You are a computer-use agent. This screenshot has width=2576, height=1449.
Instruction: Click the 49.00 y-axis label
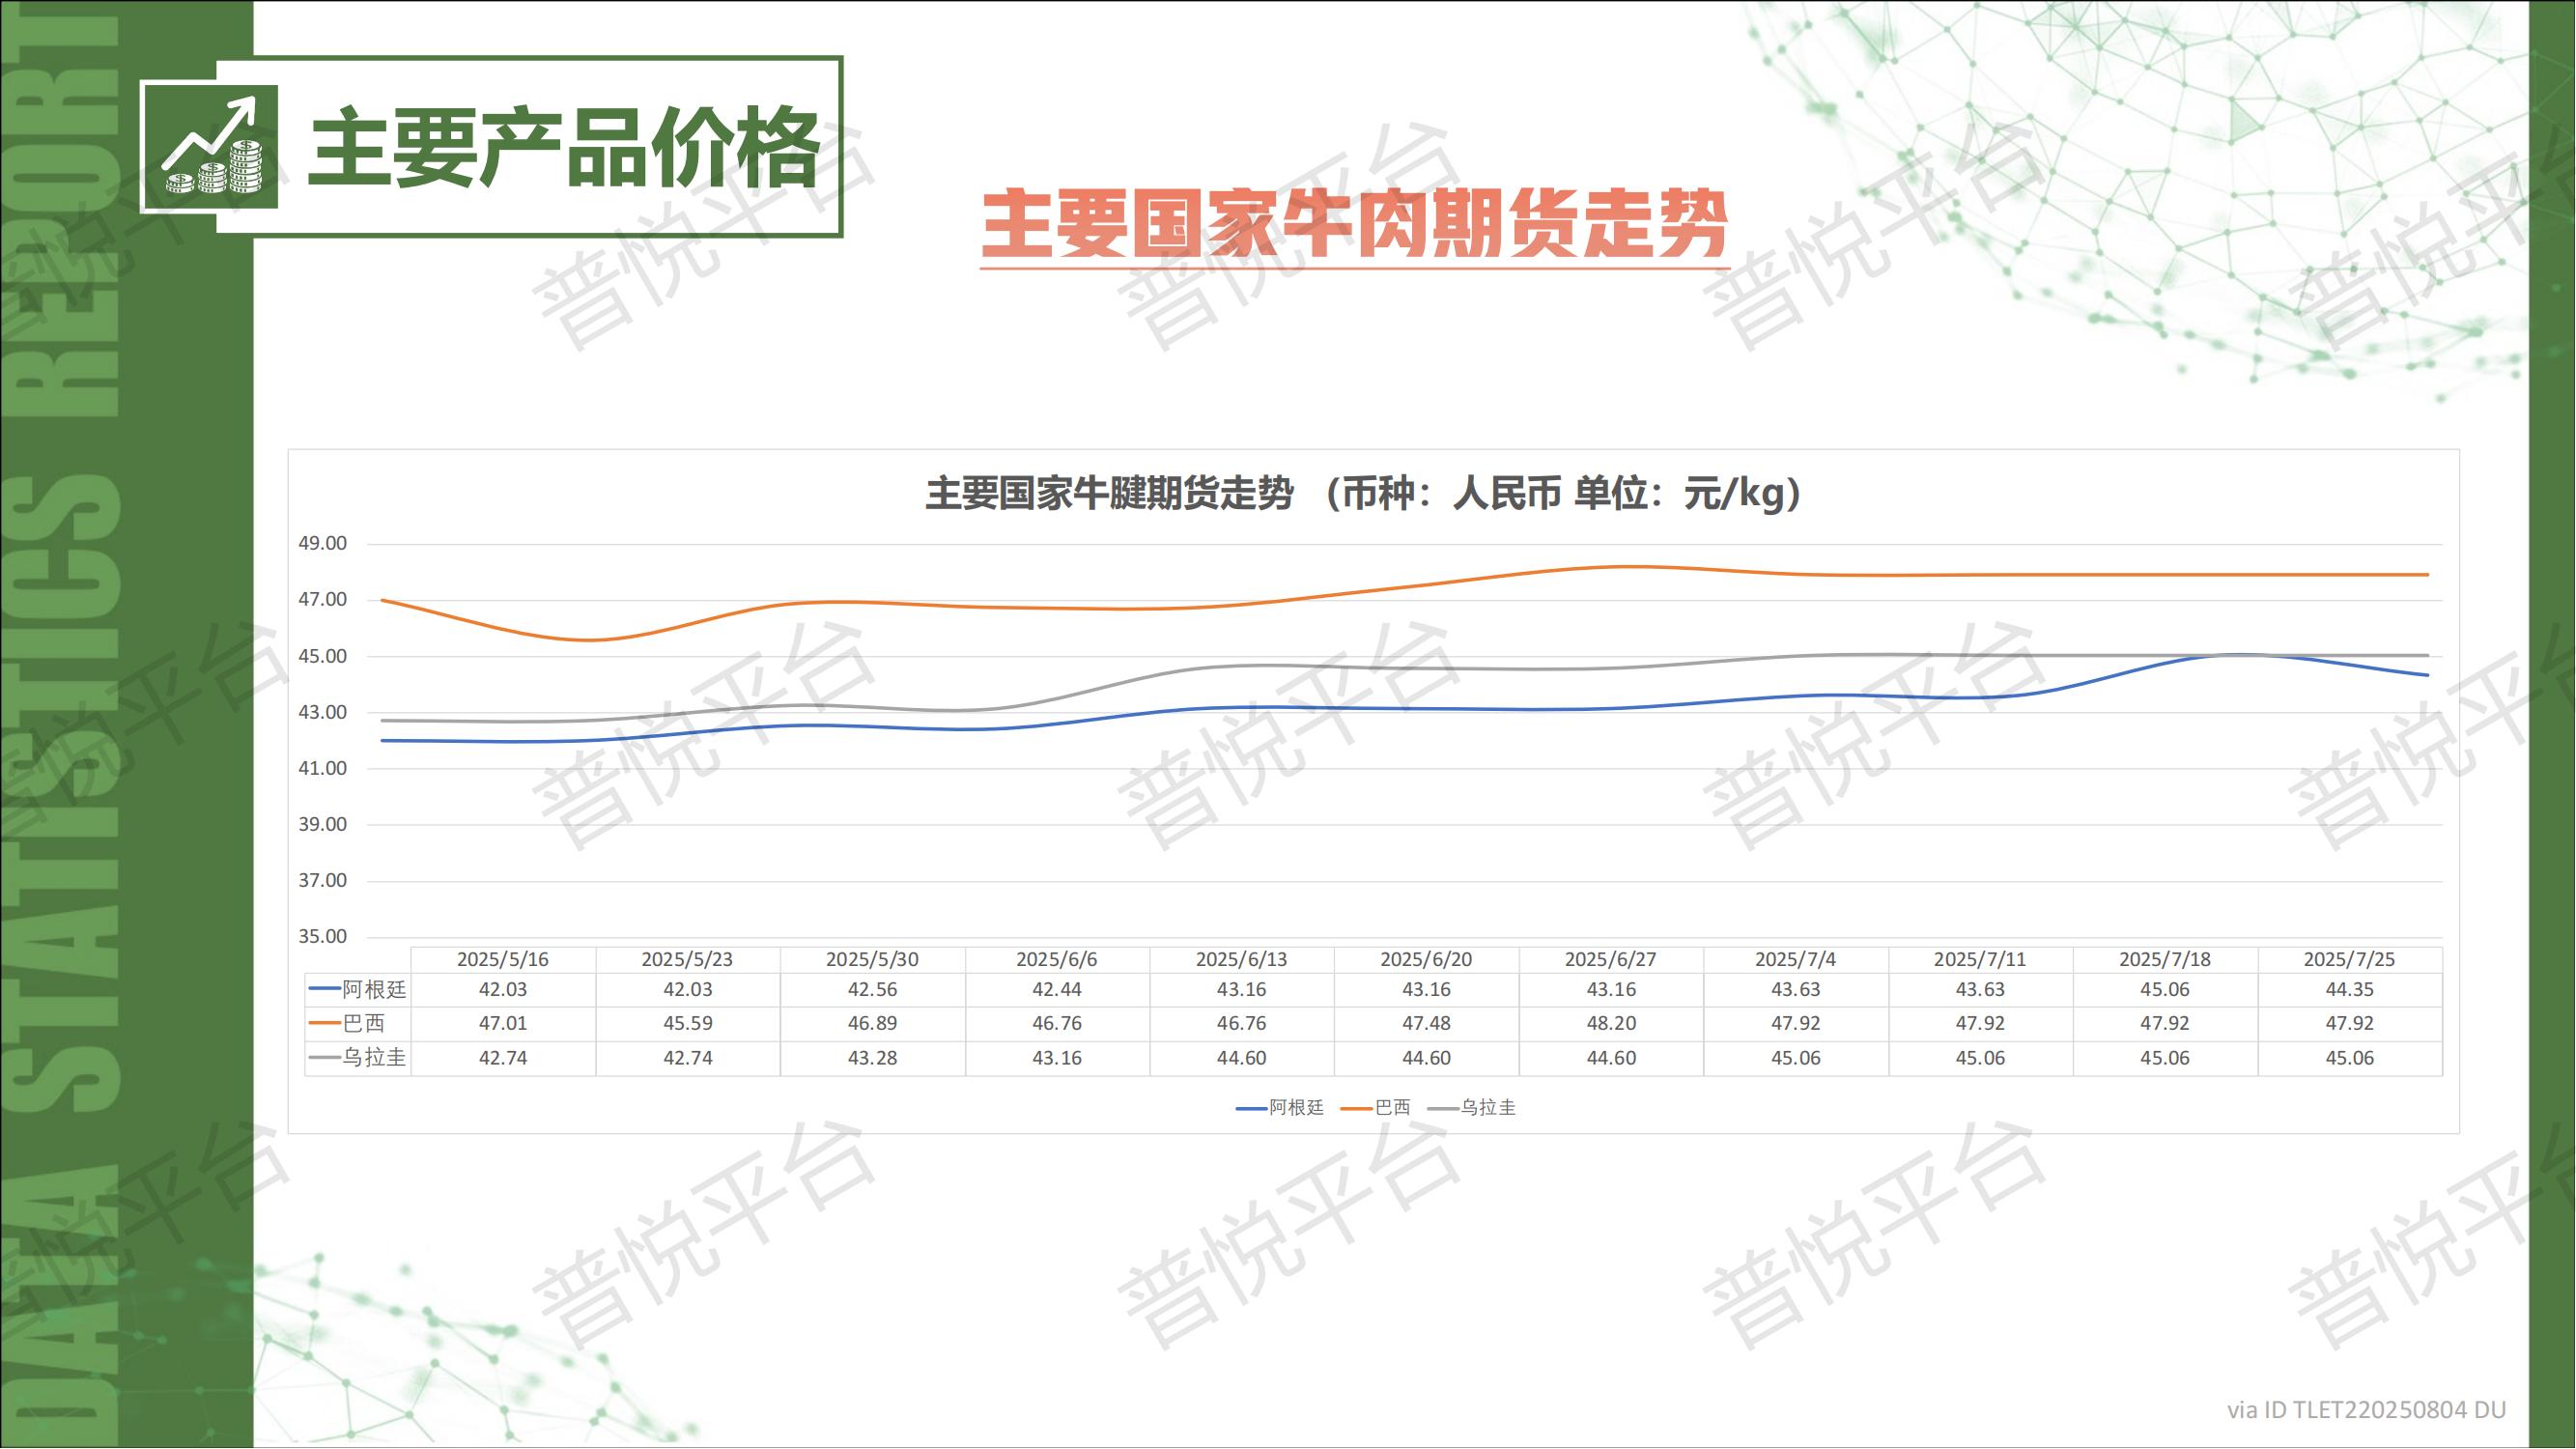pos(322,544)
